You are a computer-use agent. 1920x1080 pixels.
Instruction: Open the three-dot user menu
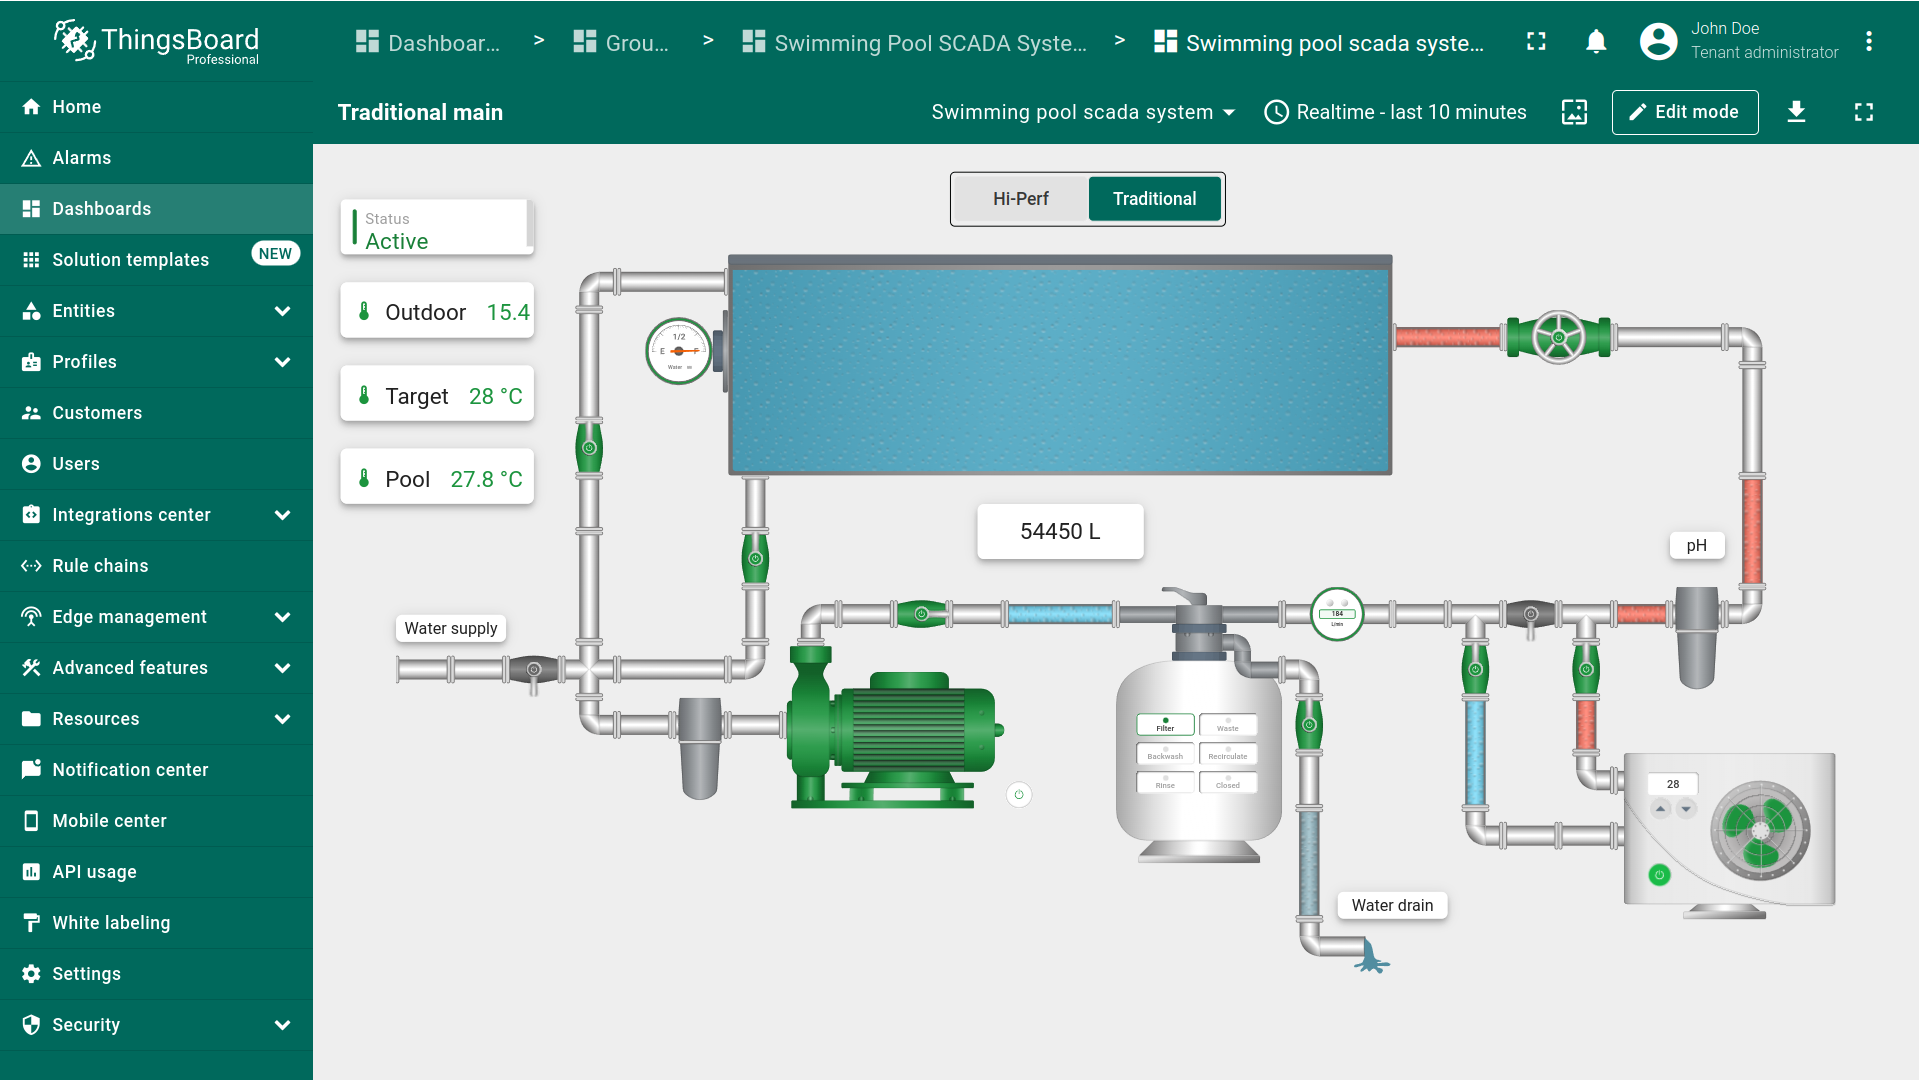click(x=1868, y=42)
